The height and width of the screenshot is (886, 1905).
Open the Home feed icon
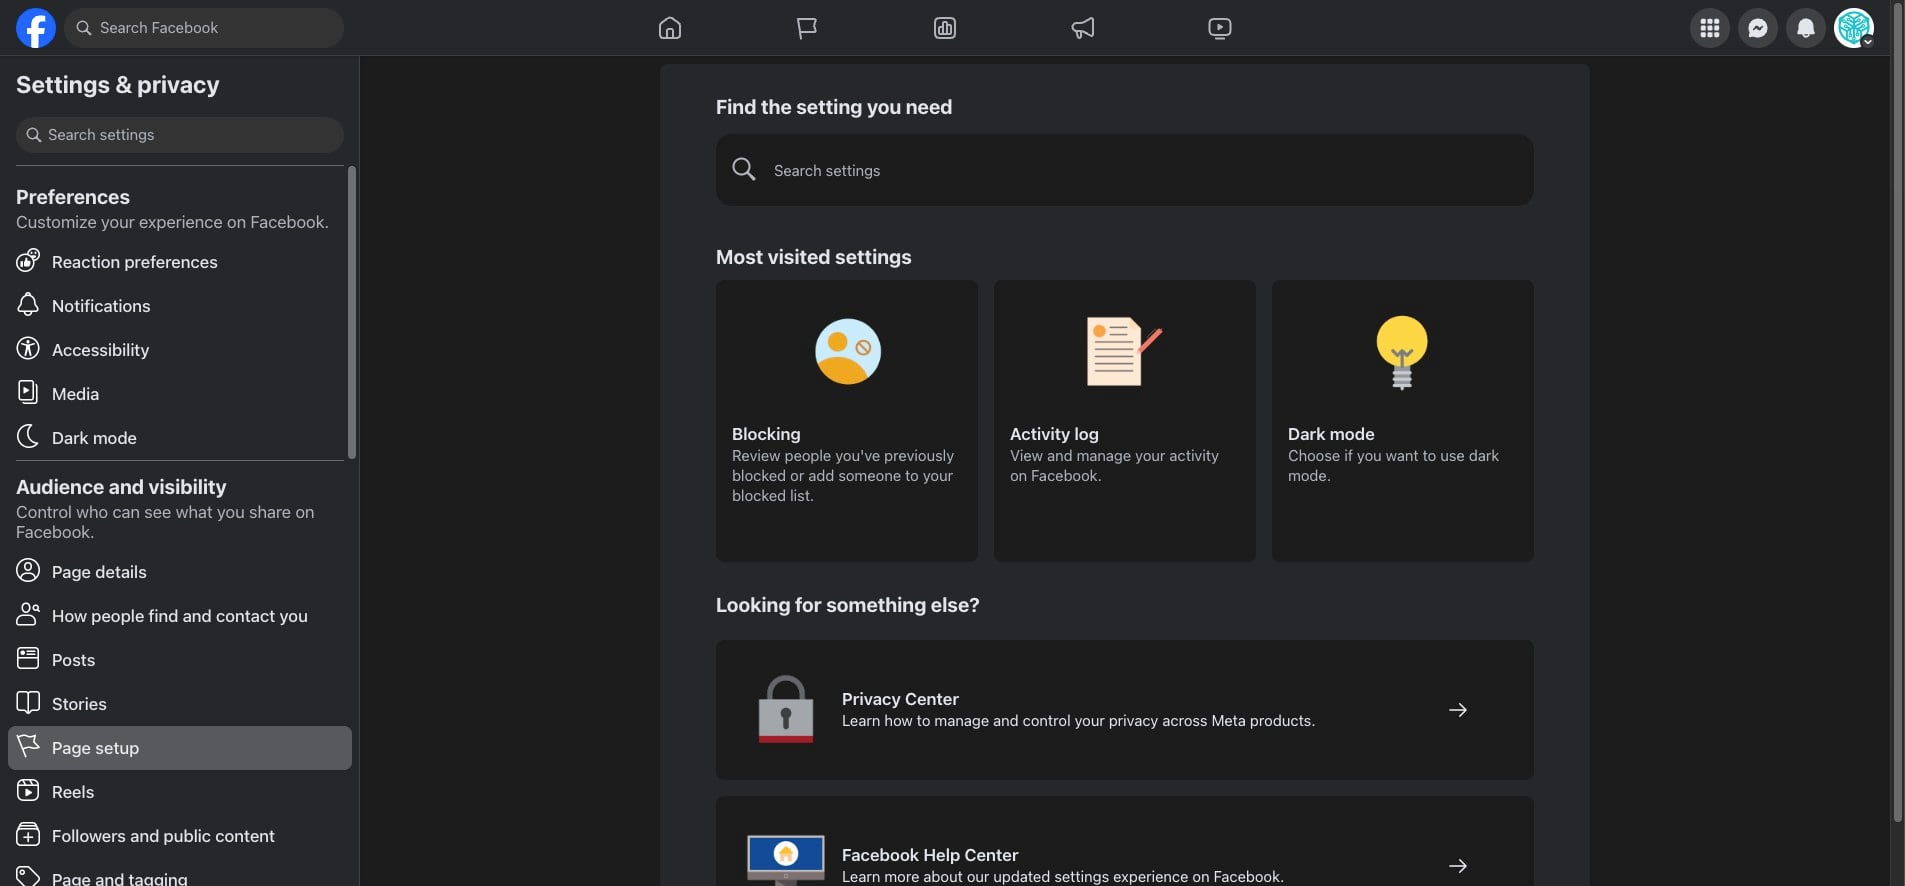[670, 28]
